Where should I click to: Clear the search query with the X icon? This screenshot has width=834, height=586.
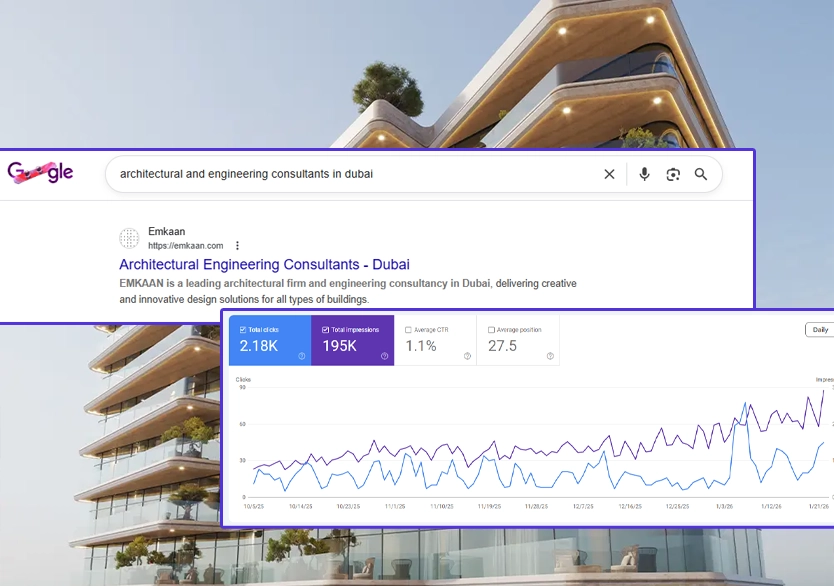609,174
